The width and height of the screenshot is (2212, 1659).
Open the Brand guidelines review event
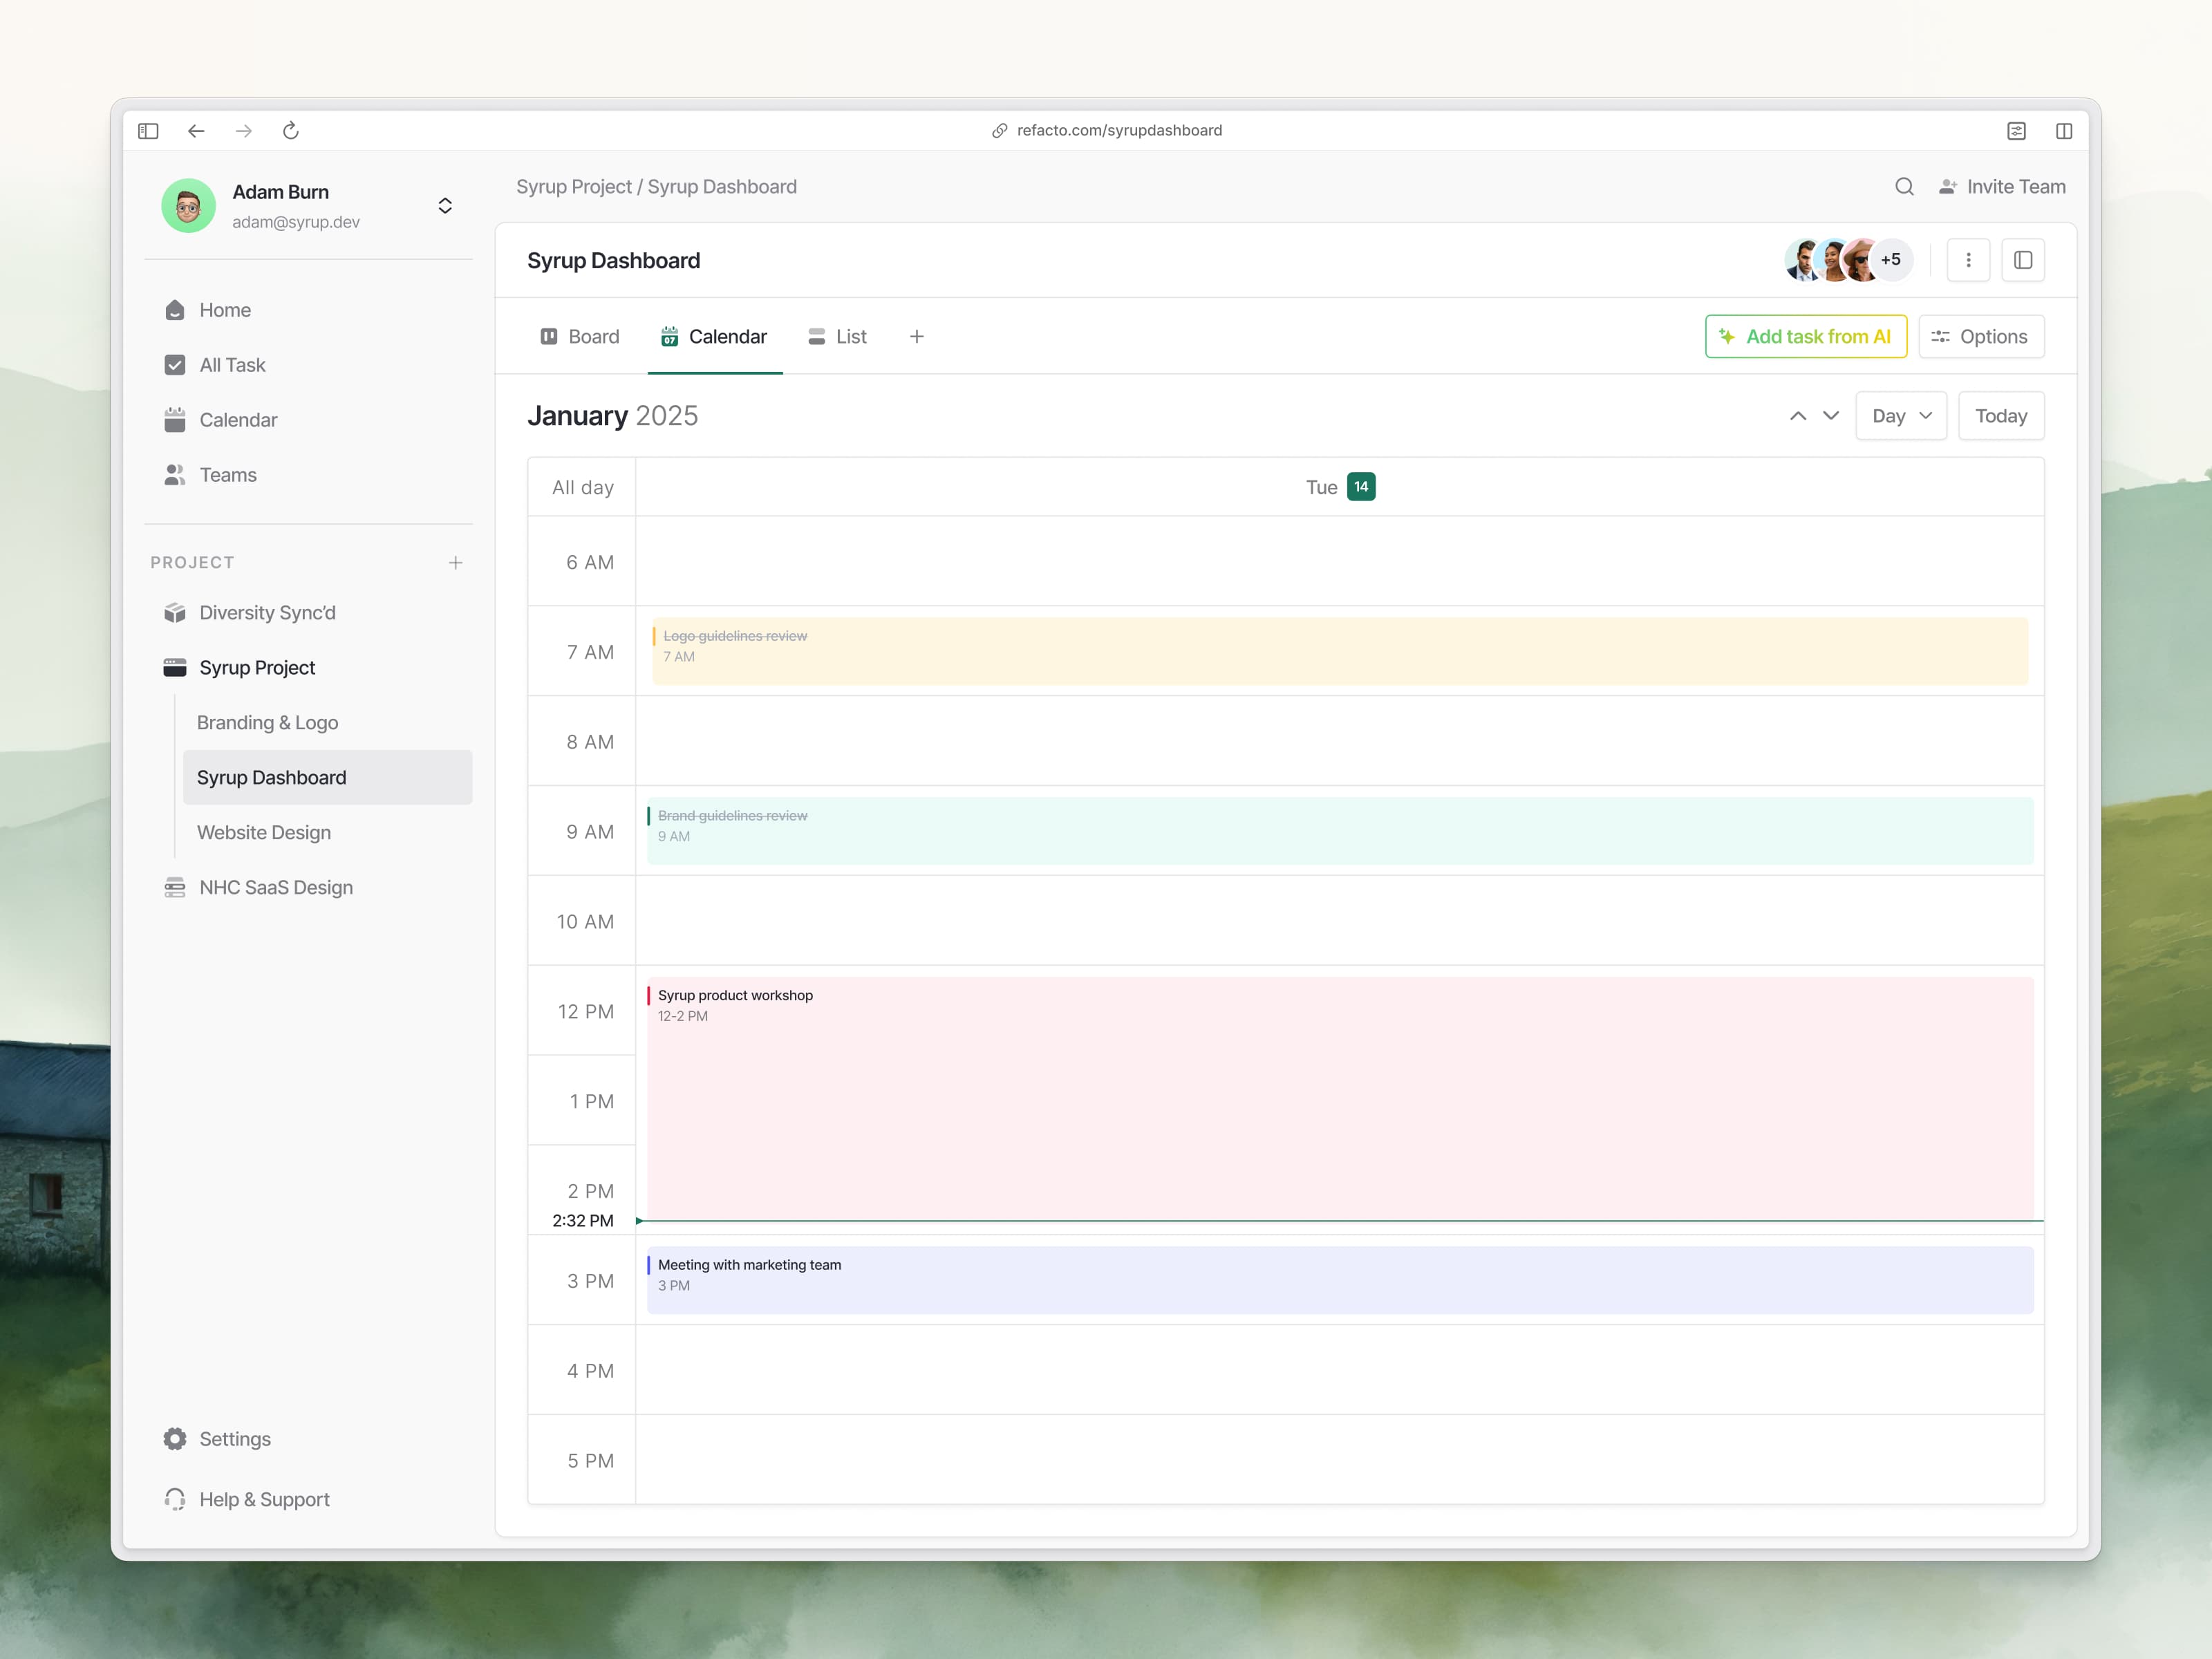(1340, 831)
